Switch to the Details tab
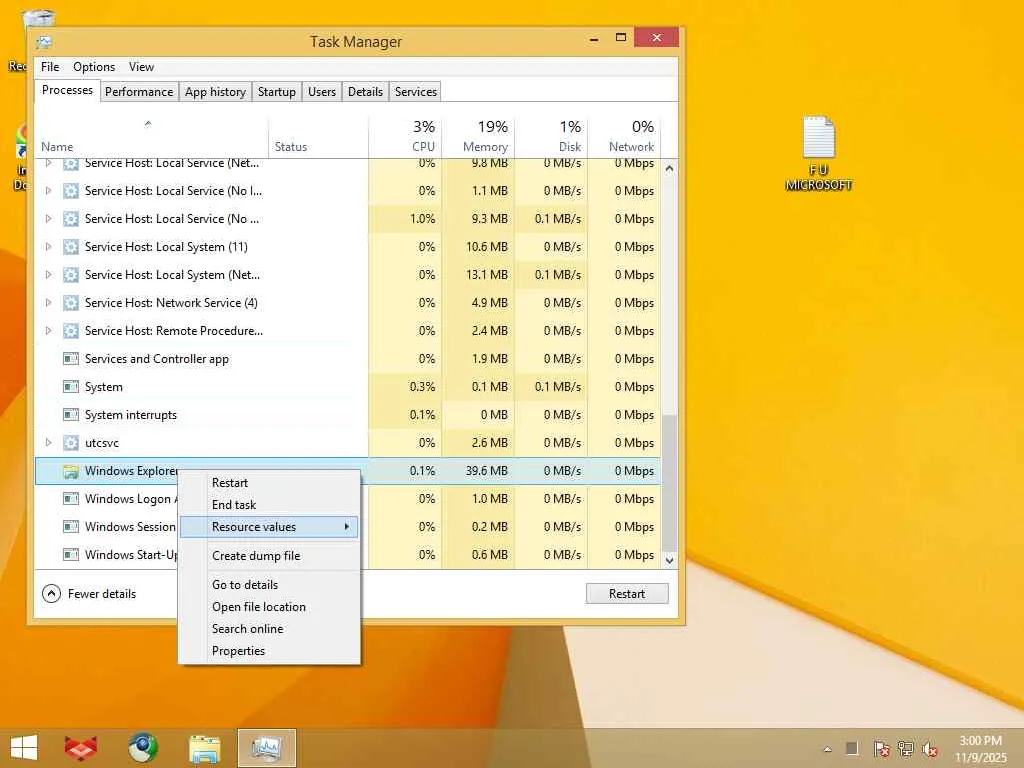 coord(365,91)
